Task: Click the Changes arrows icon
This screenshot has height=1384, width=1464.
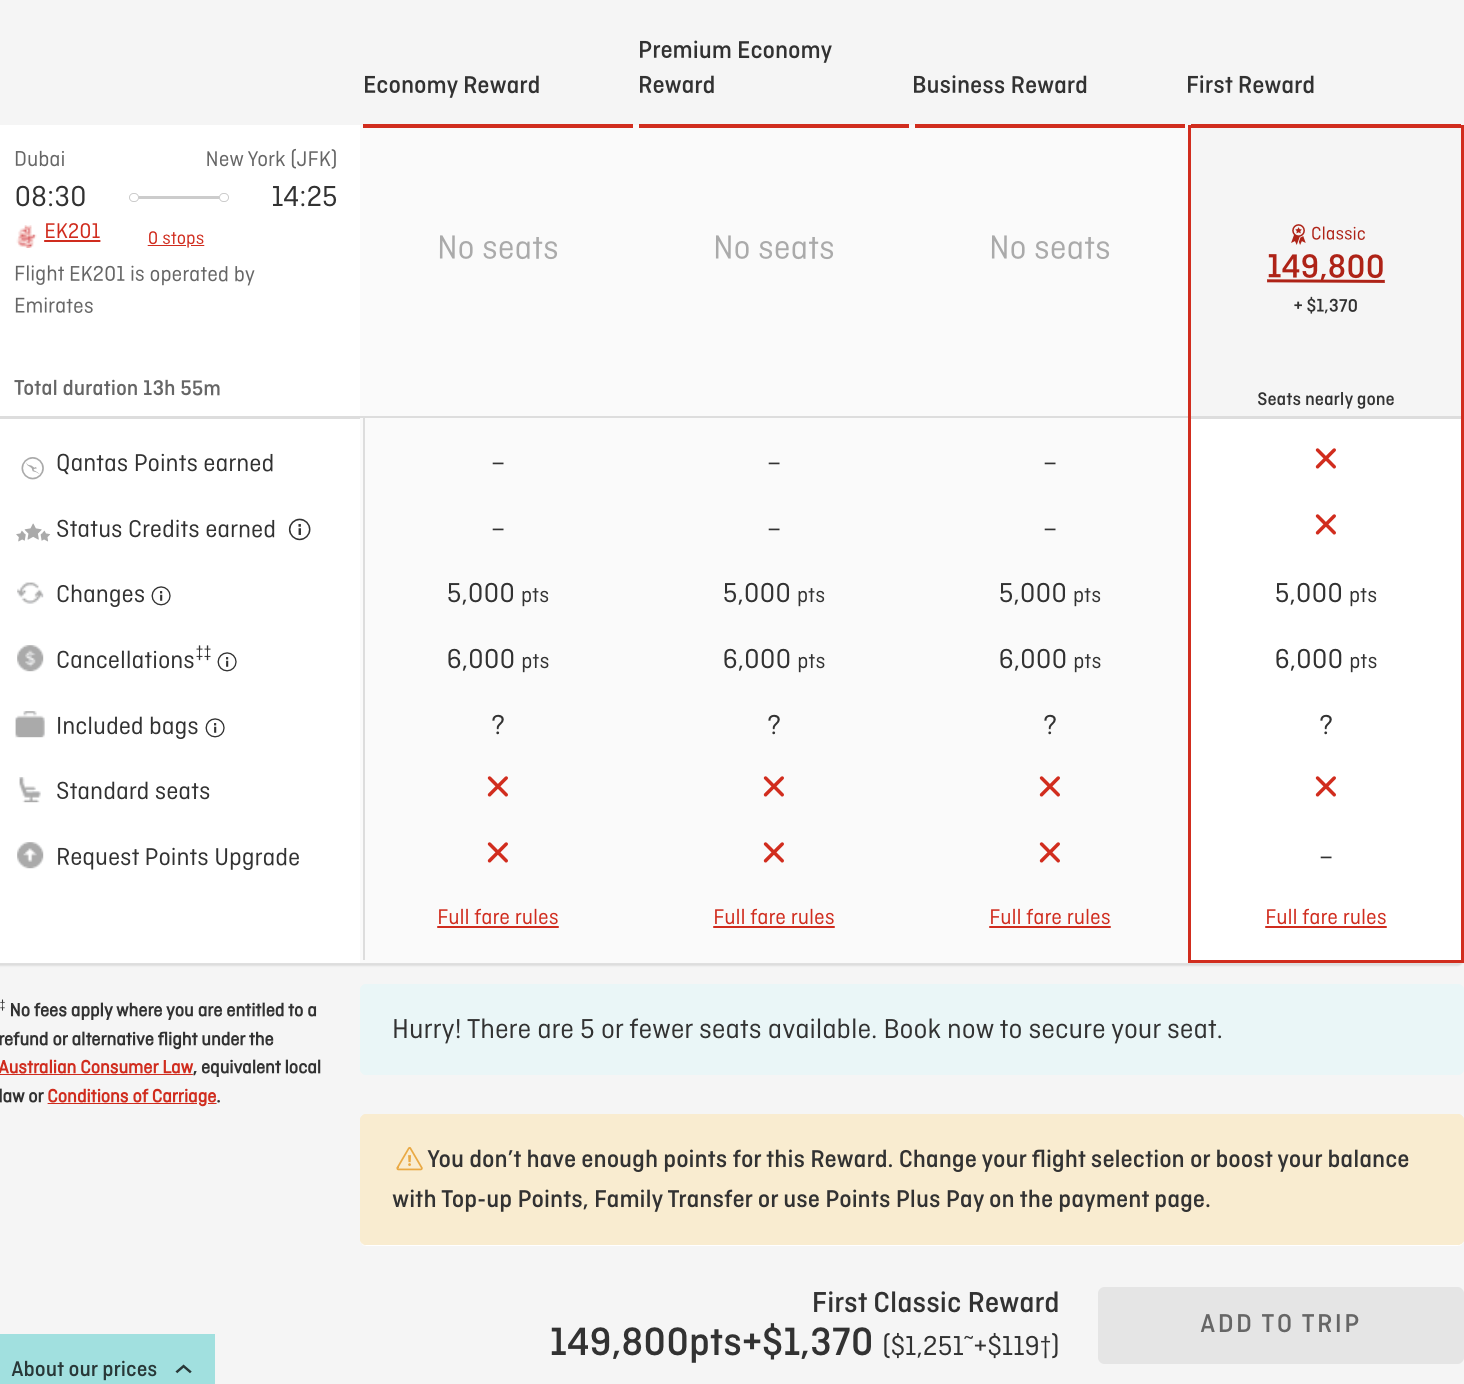Action: [31, 593]
